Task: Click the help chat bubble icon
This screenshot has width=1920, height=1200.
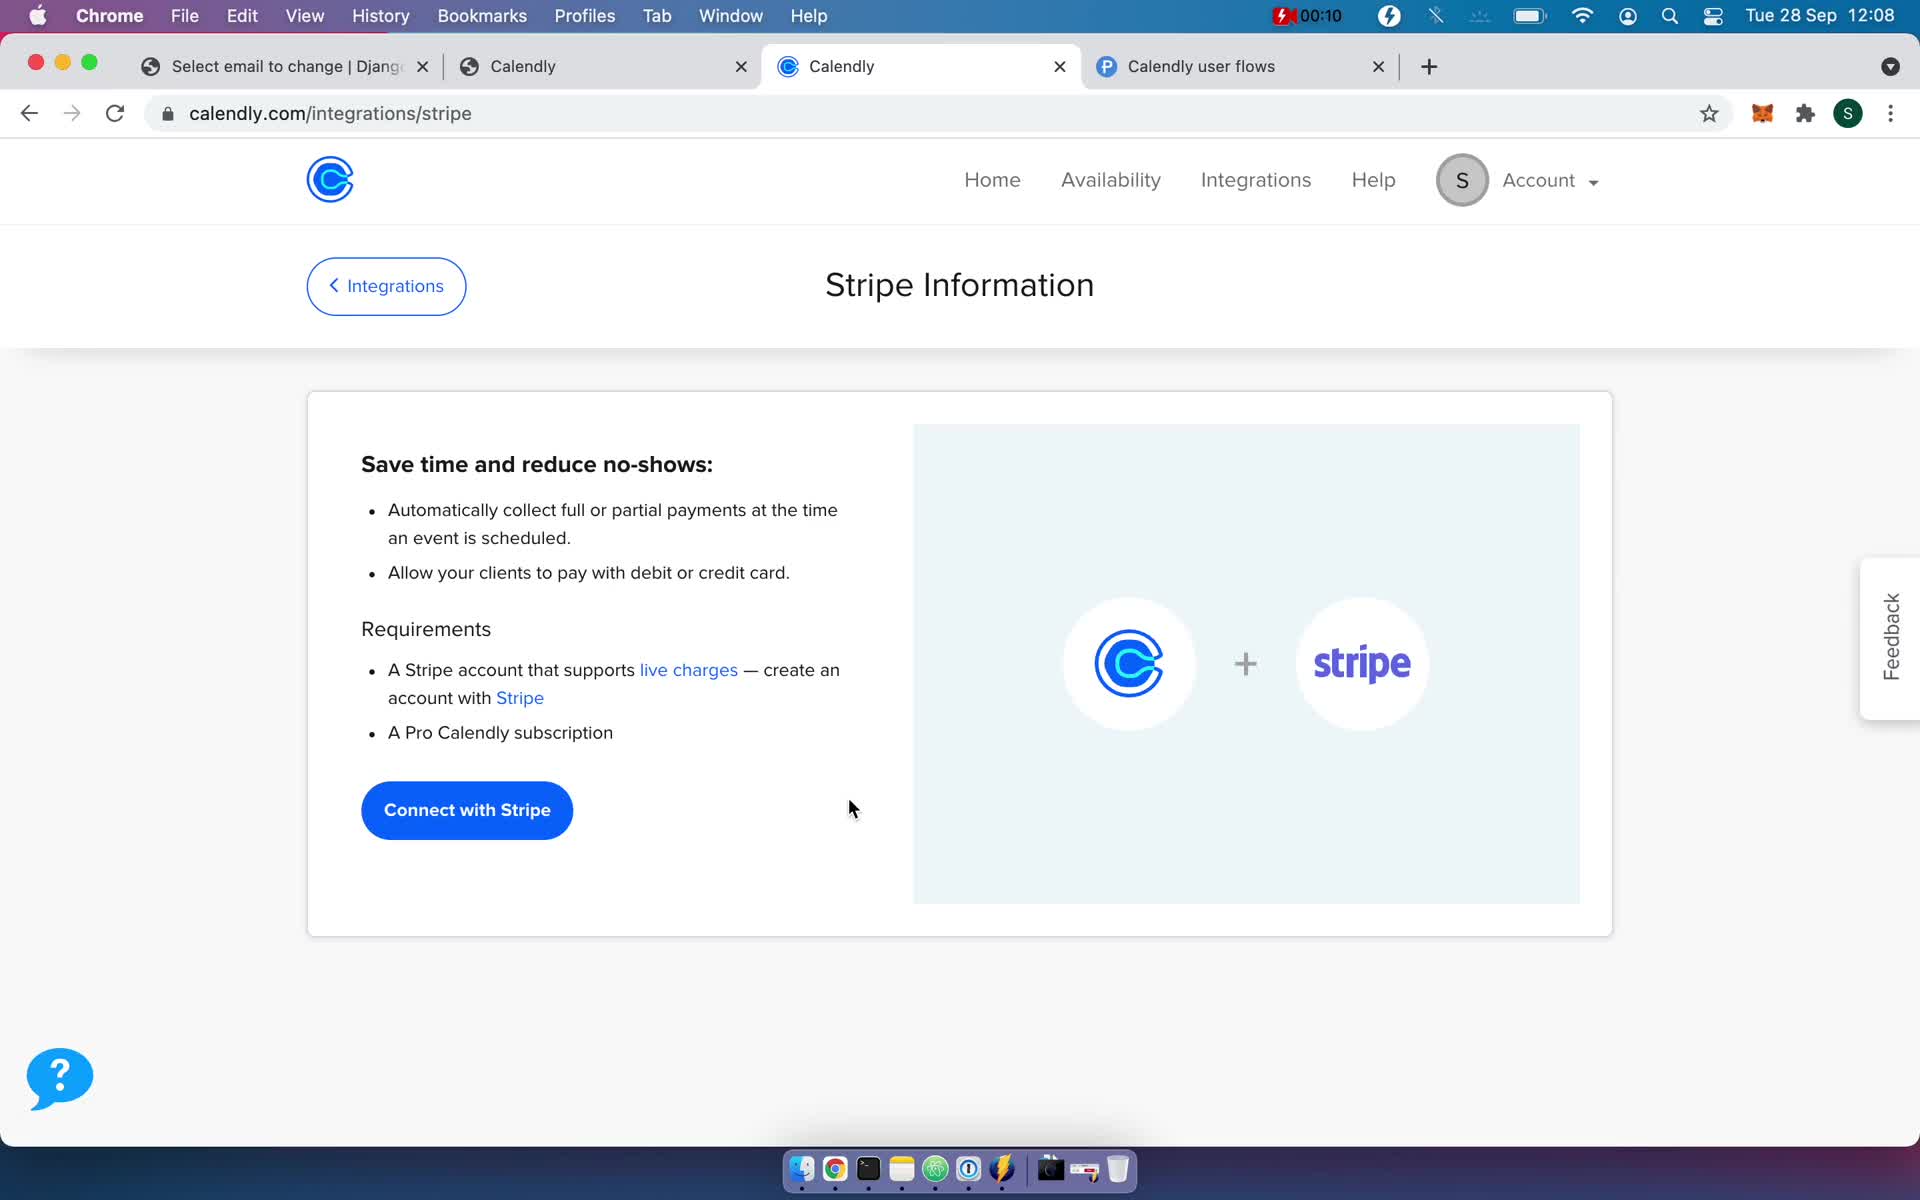Action: point(59,1077)
